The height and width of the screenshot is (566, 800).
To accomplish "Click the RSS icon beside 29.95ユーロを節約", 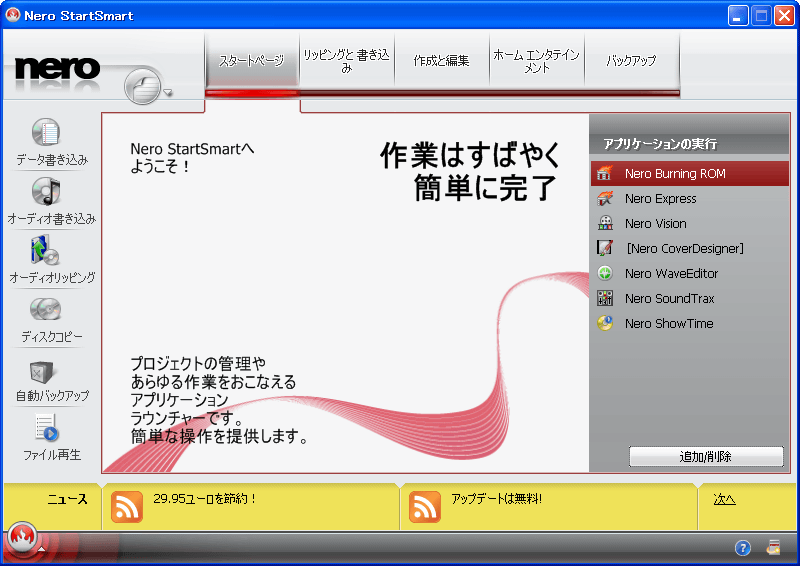I will 127,506.
